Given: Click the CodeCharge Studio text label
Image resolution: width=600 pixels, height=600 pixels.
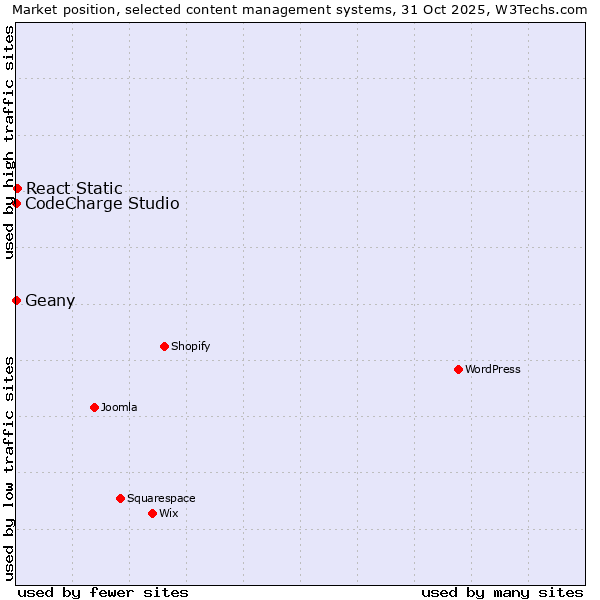Looking at the screenshot, I should click(x=102, y=204).
